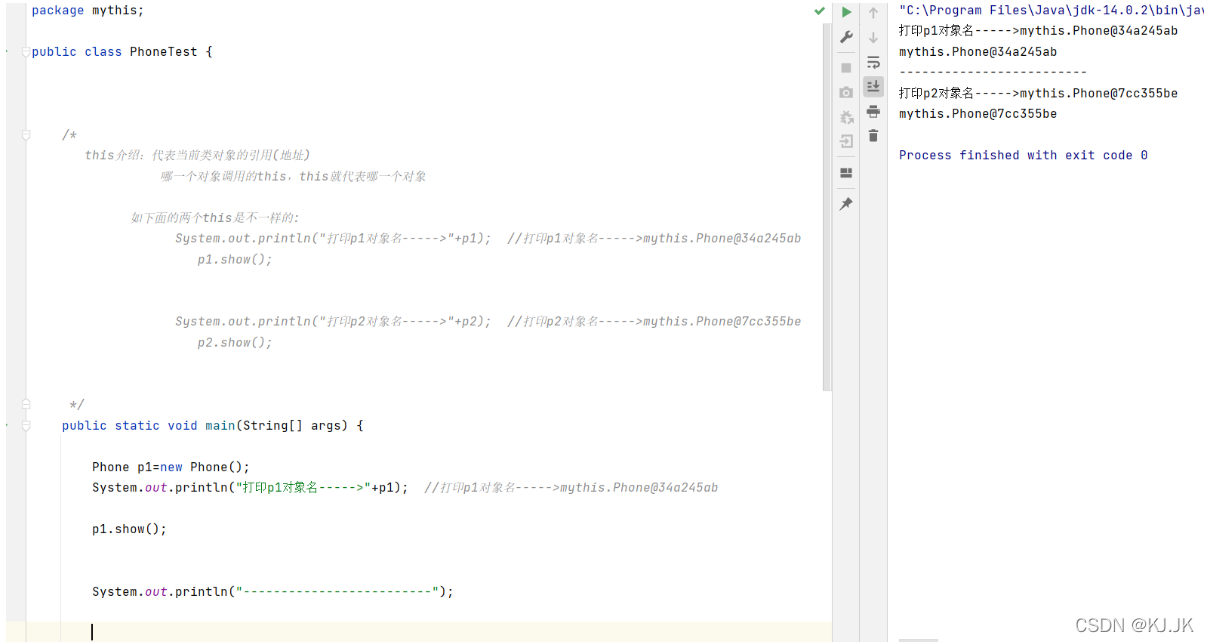
Task: Click the up arrow in console toolbar
Action: (873, 12)
